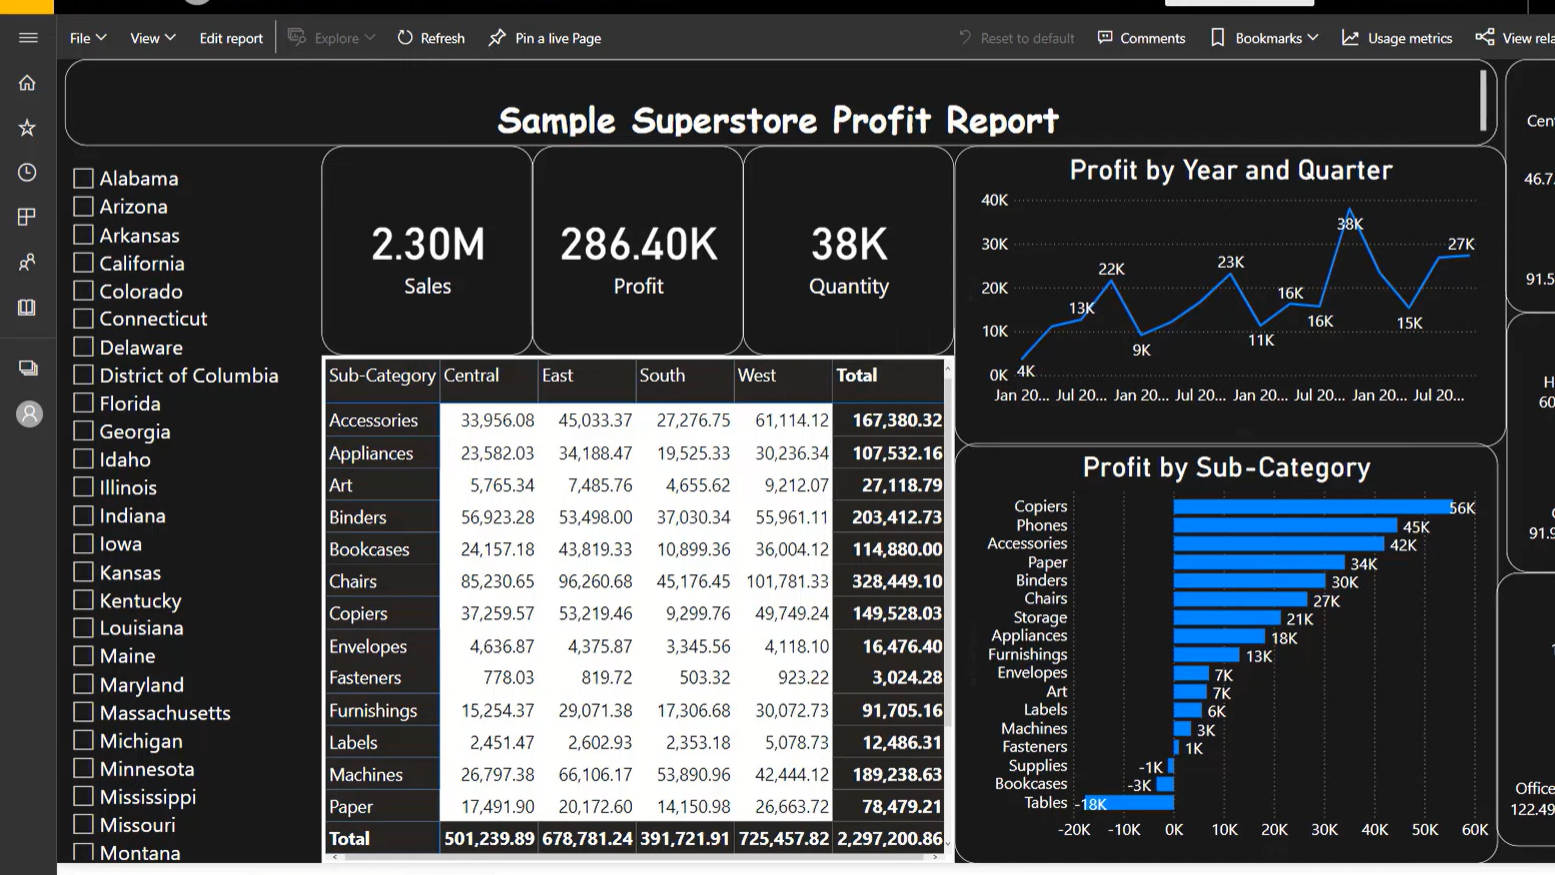Screen dimensions: 1555x875
Task: Enable the Illinois state filter
Action: 83,487
